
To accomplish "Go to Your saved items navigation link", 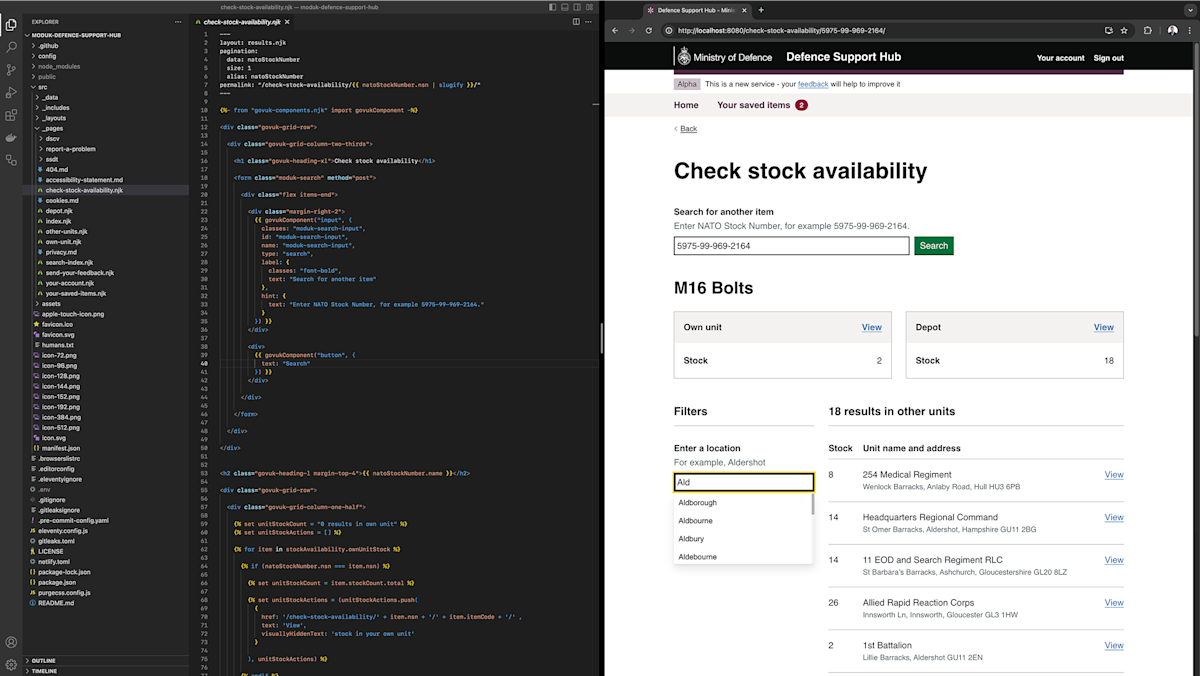I will (753, 105).
